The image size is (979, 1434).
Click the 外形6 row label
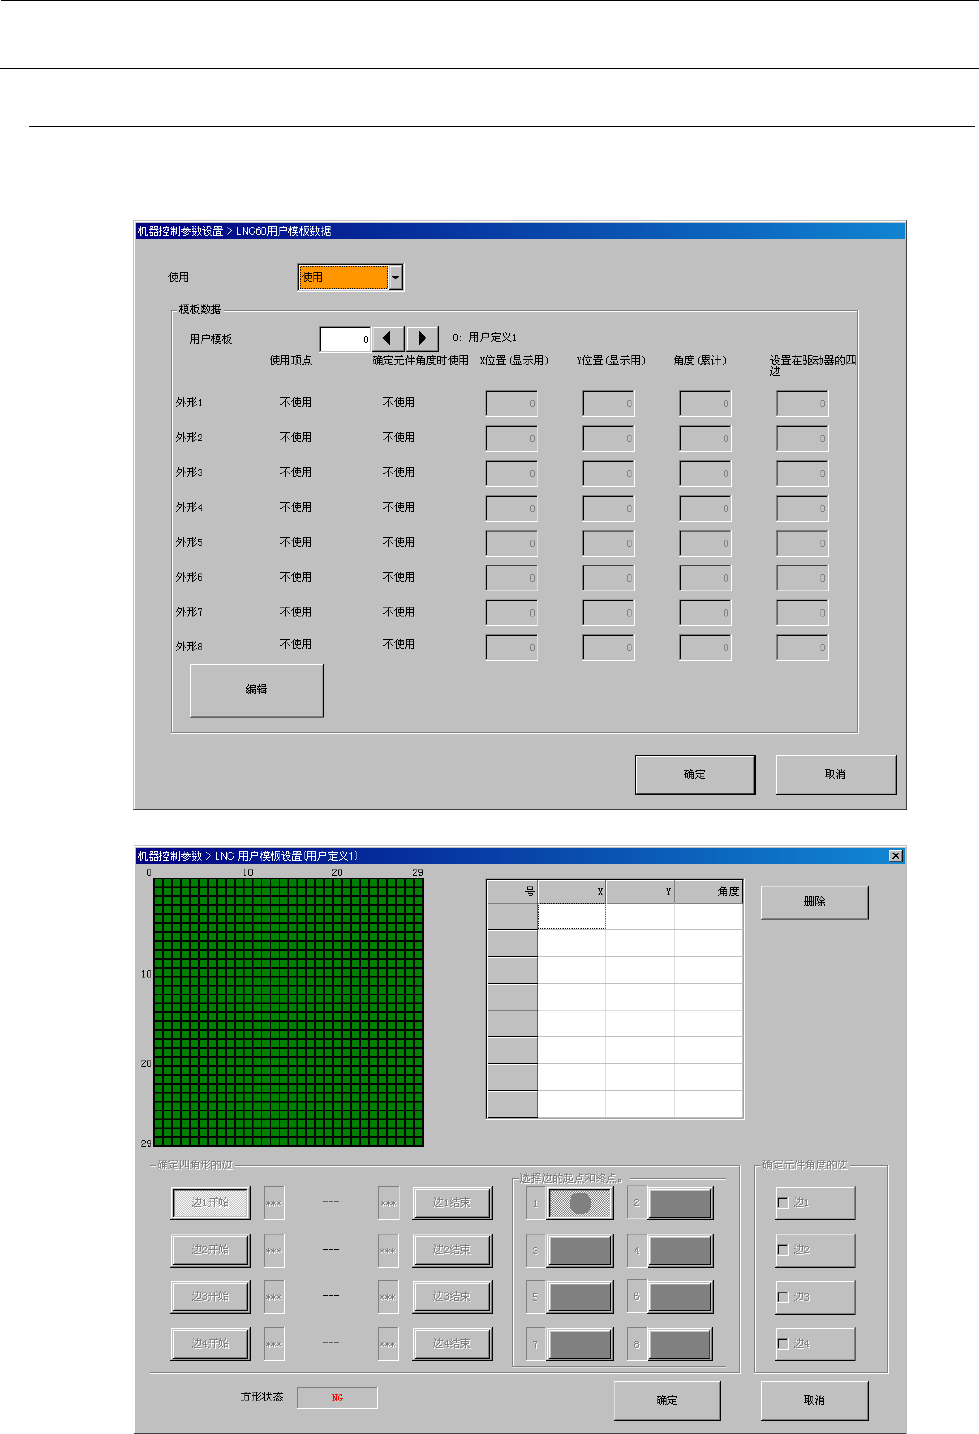click(189, 577)
